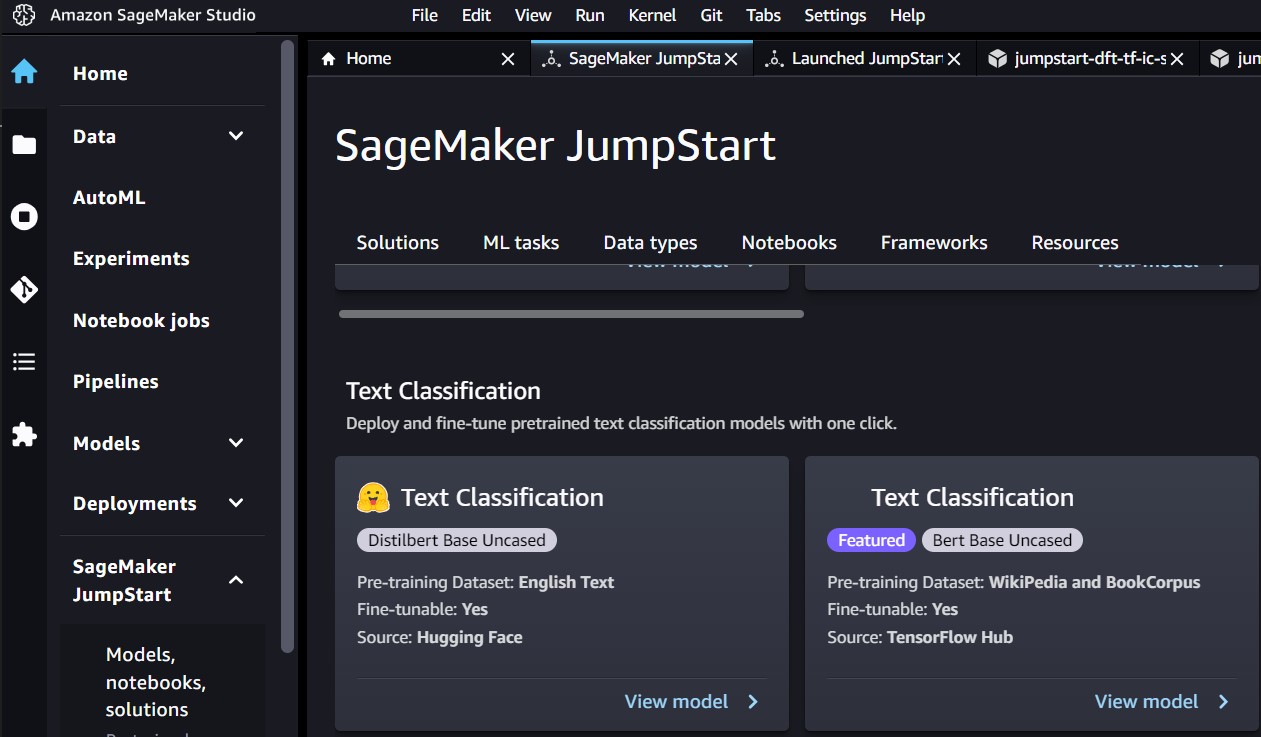Image resolution: width=1261 pixels, height=737 pixels.
Task: Click the Hugging Face Text Classification card title
Action: coord(502,498)
